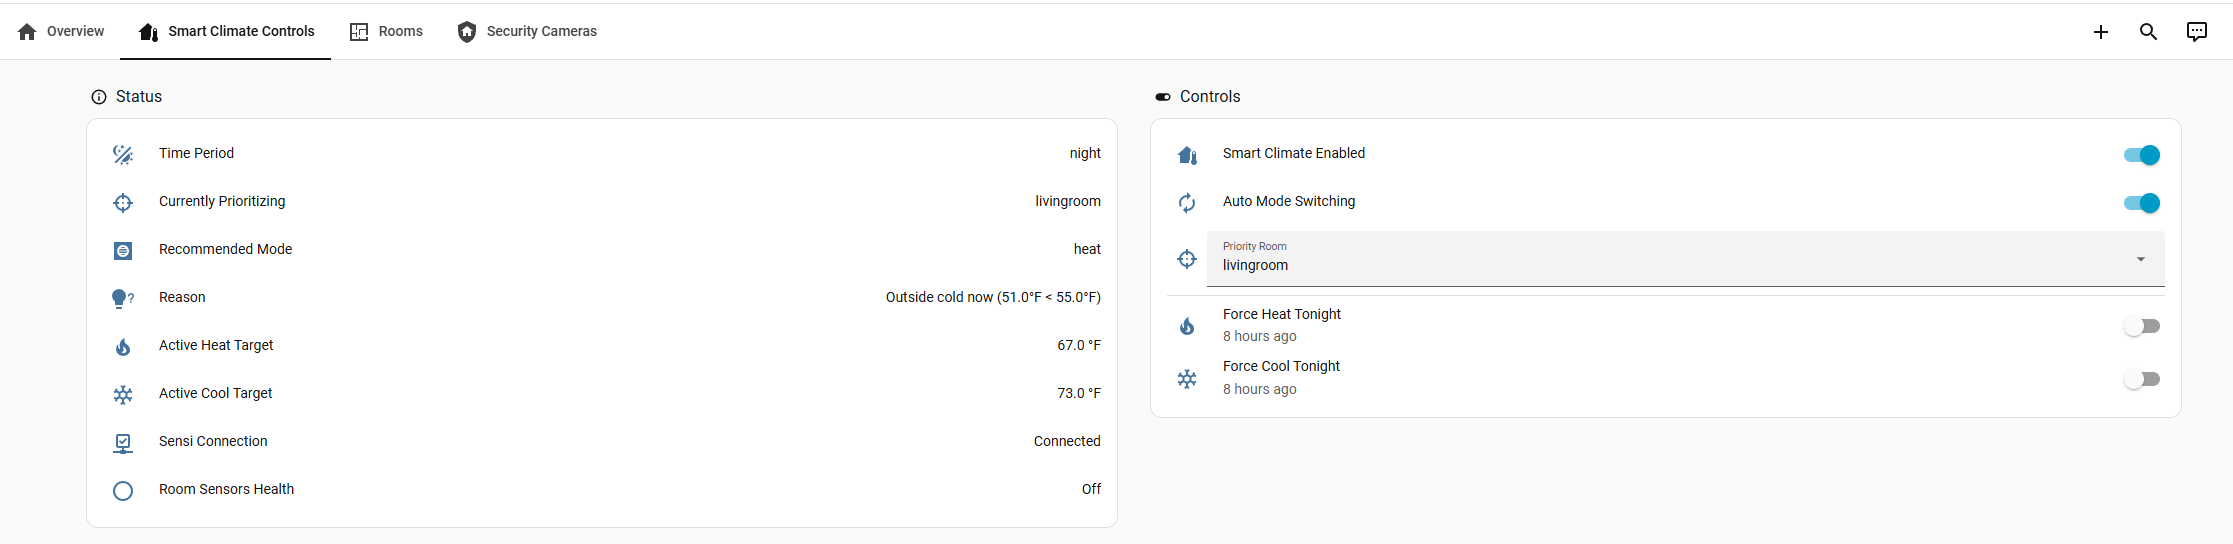Image resolution: width=2233 pixels, height=544 pixels.
Task: Click the Active Heat Target flame icon
Action: point(123,347)
